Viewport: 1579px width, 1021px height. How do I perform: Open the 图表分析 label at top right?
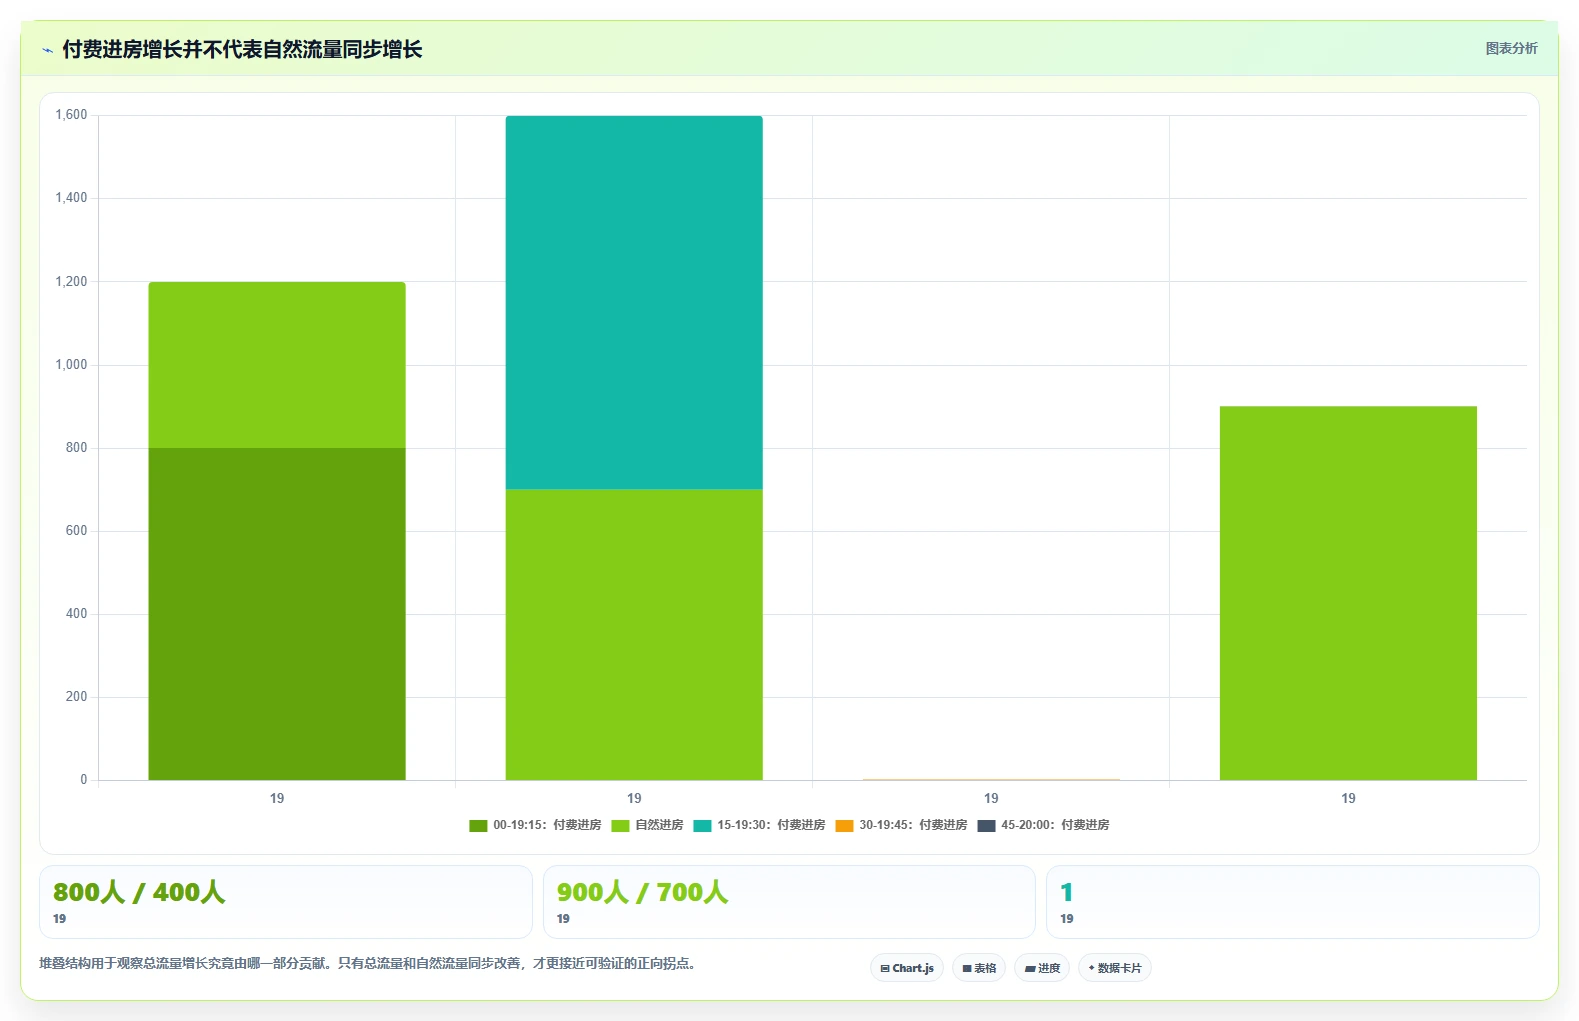[1511, 48]
